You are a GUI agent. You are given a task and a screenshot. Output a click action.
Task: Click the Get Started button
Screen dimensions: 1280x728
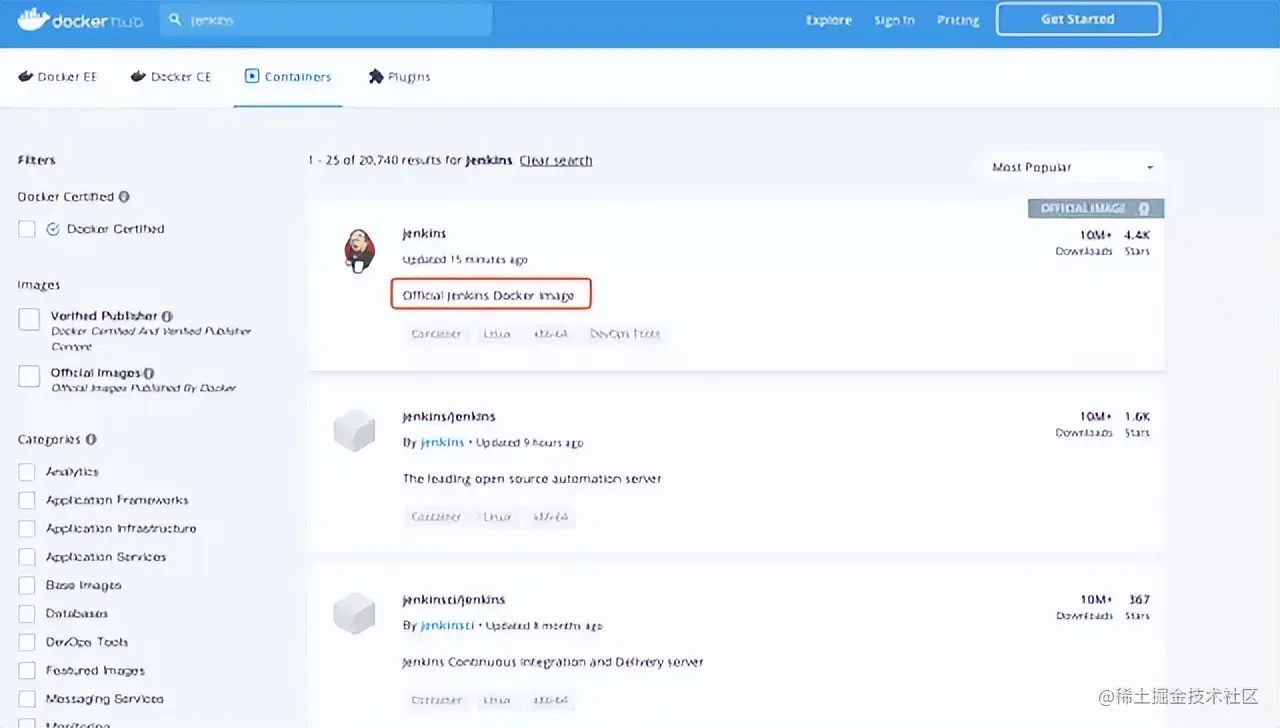(1078, 19)
